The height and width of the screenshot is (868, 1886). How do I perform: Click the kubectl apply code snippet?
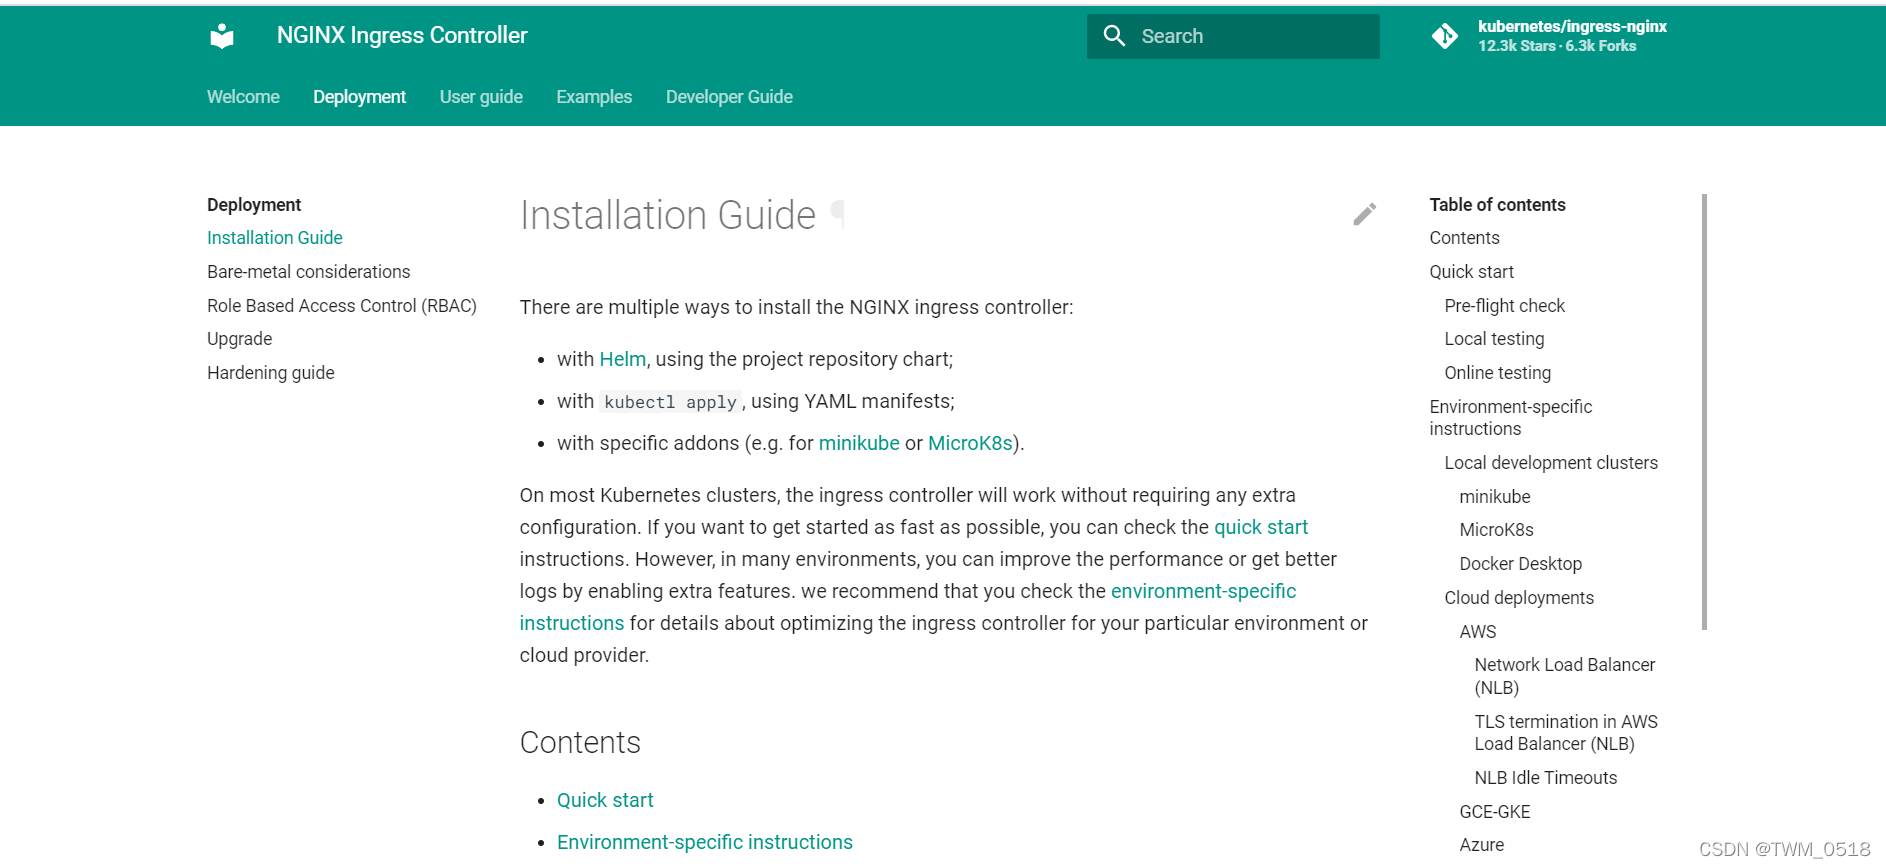[x=670, y=402]
